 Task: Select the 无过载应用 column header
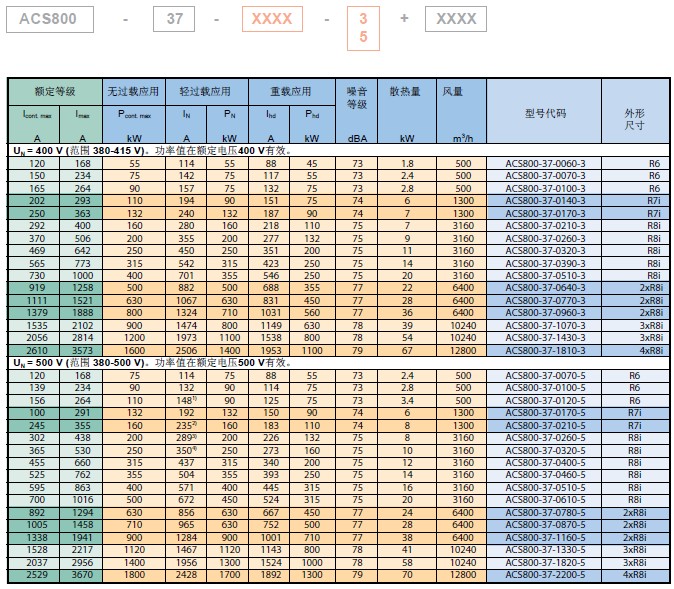point(133,91)
